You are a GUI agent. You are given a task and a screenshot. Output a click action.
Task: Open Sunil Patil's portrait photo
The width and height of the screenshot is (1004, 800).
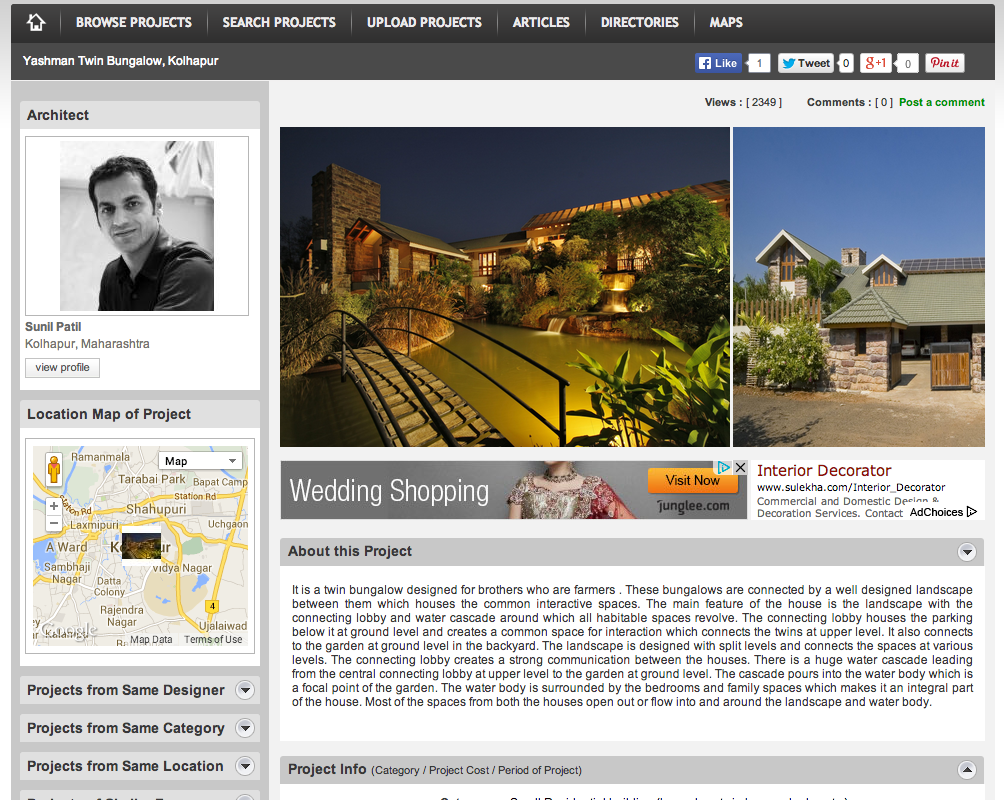click(137, 226)
